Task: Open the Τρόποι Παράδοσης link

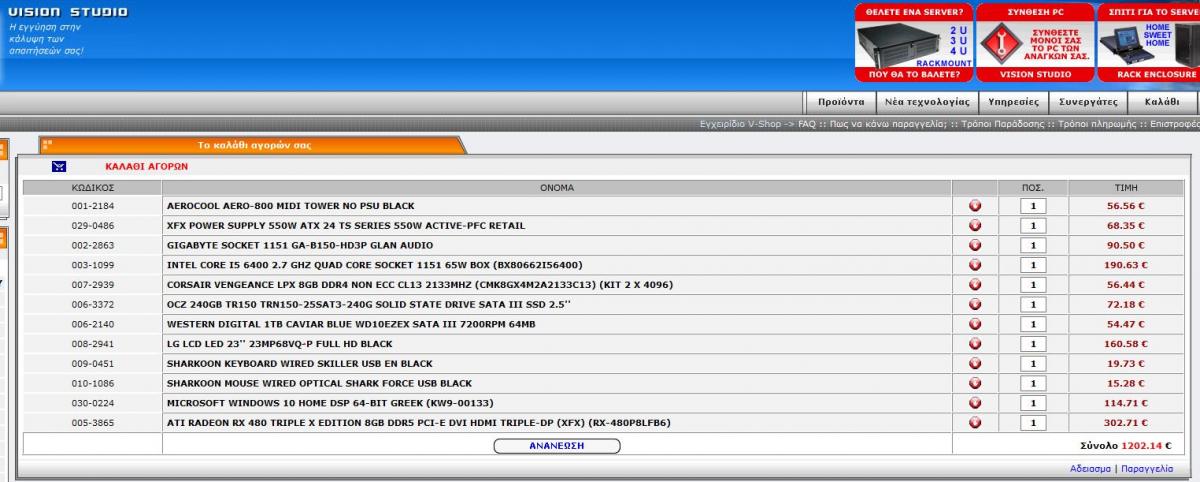Action: click(x=1004, y=125)
